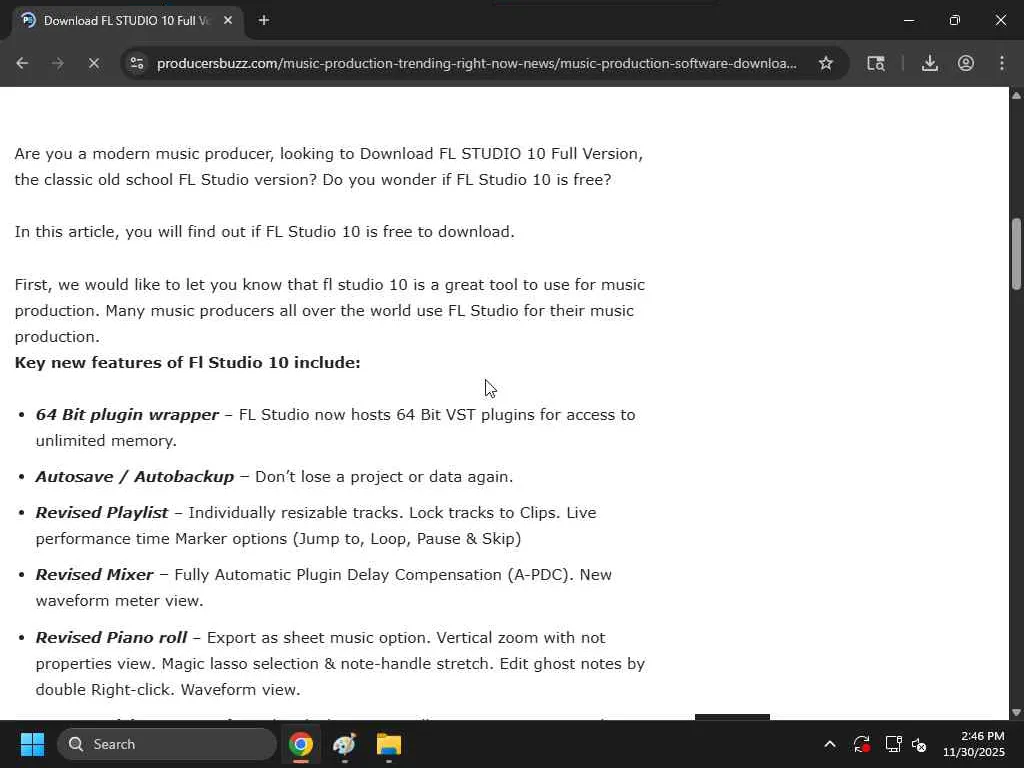Click the producersbuzz.com address bar
The width and height of the screenshot is (1024, 768).
(x=477, y=63)
